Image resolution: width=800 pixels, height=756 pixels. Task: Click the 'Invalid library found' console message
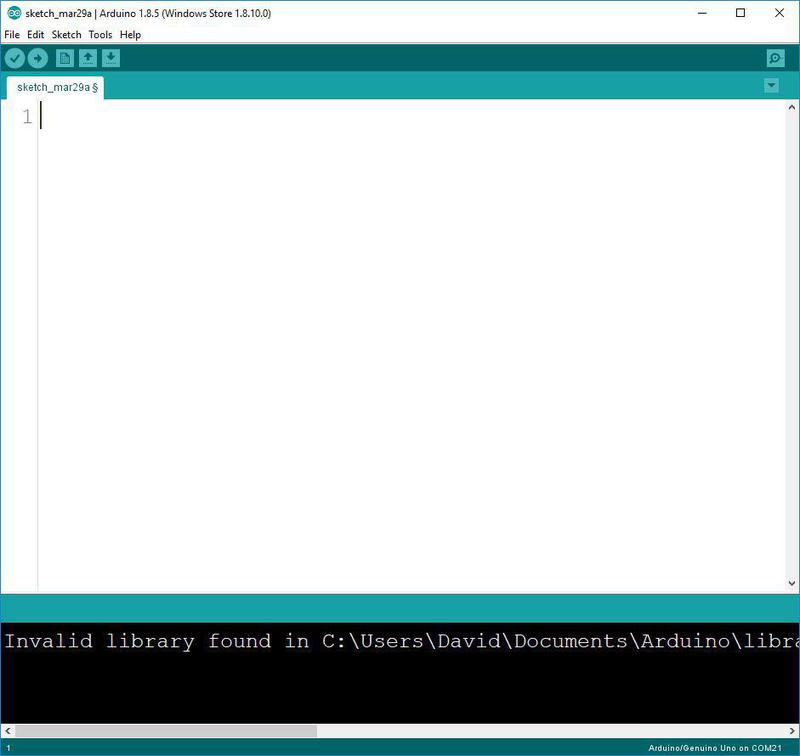[x=402, y=641]
